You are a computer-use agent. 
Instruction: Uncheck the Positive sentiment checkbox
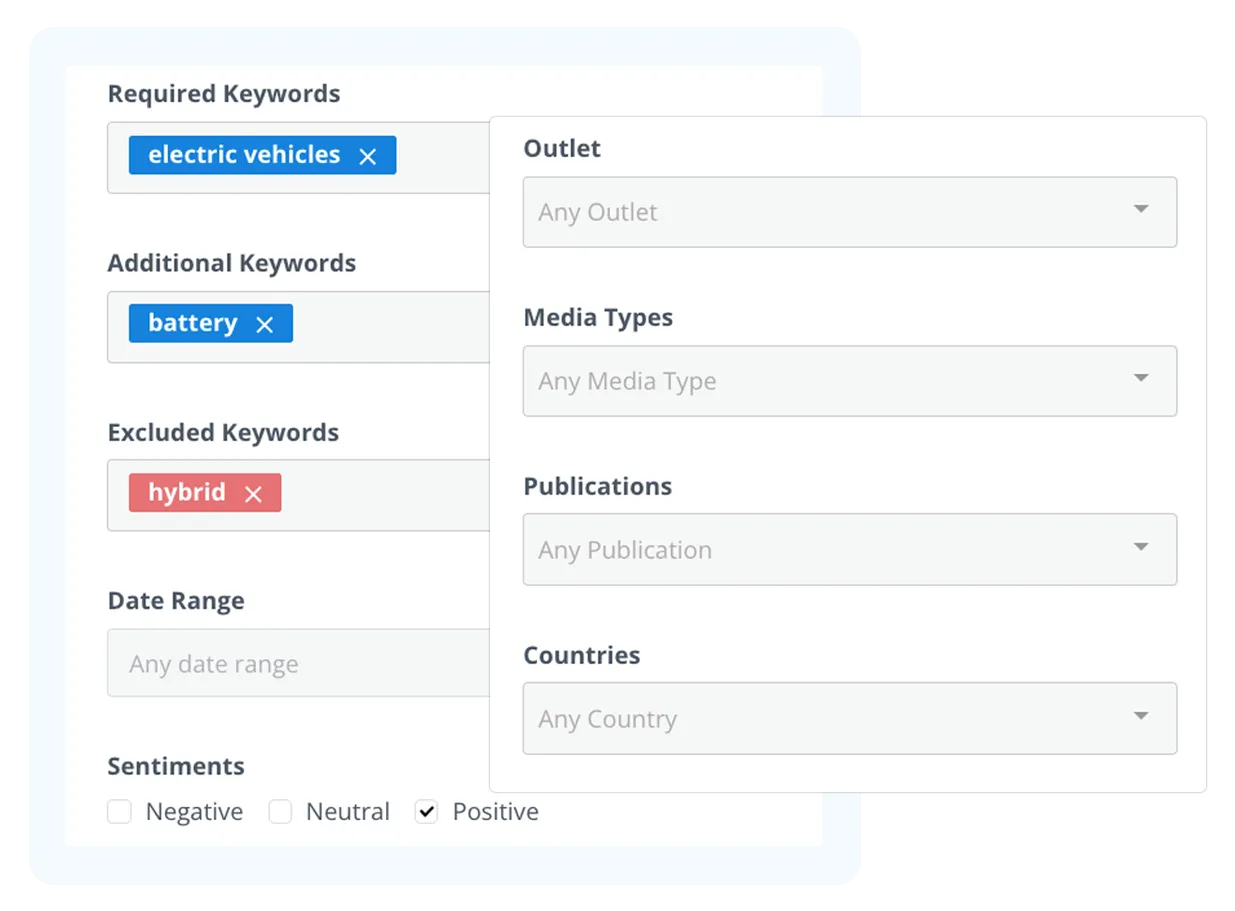pos(427,812)
